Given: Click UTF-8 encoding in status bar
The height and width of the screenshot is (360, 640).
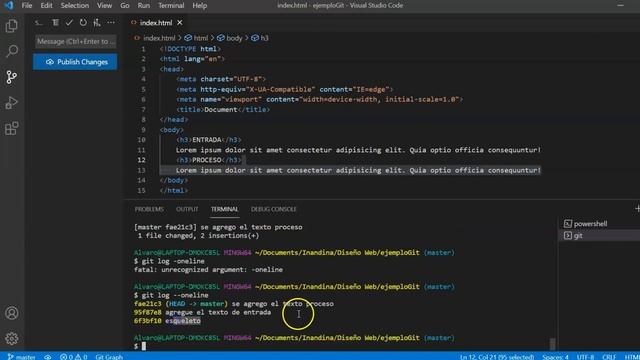Looking at the screenshot, I should click(x=585, y=357).
